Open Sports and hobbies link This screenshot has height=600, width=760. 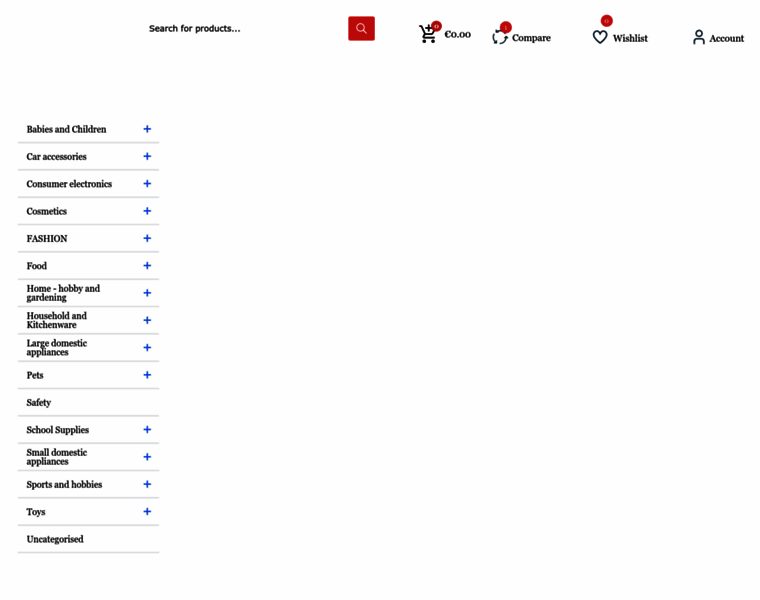click(x=64, y=484)
